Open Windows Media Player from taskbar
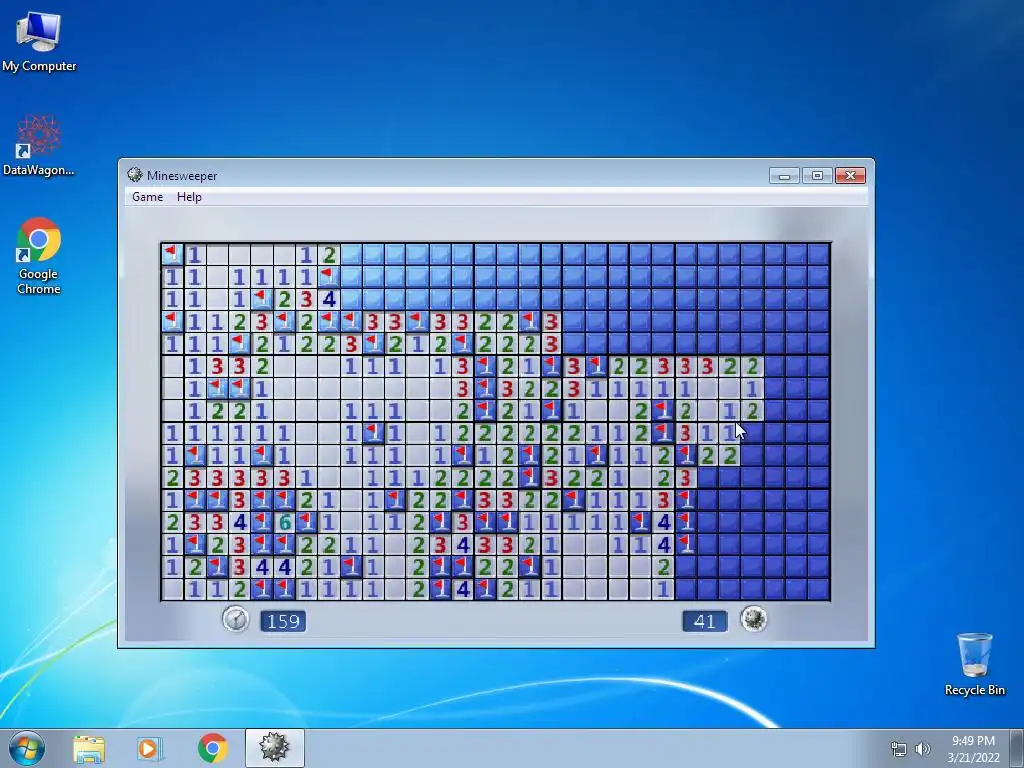 point(150,748)
